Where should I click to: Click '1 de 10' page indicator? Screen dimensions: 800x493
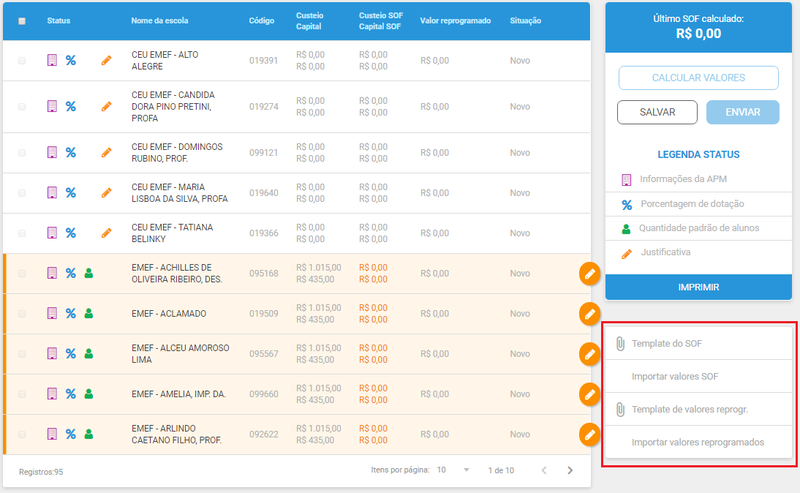pos(501,470)
